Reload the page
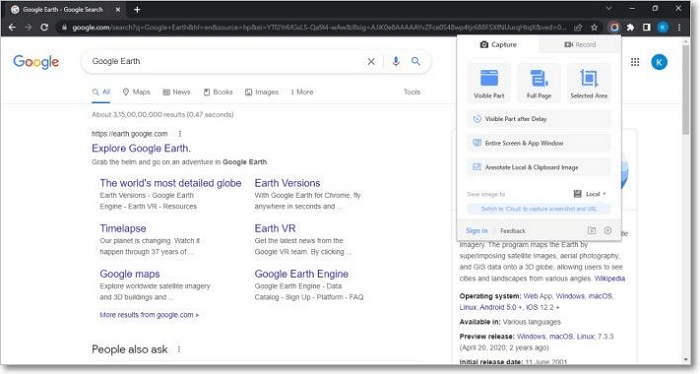This screenshot has height=374, width=700. (44, 27)
